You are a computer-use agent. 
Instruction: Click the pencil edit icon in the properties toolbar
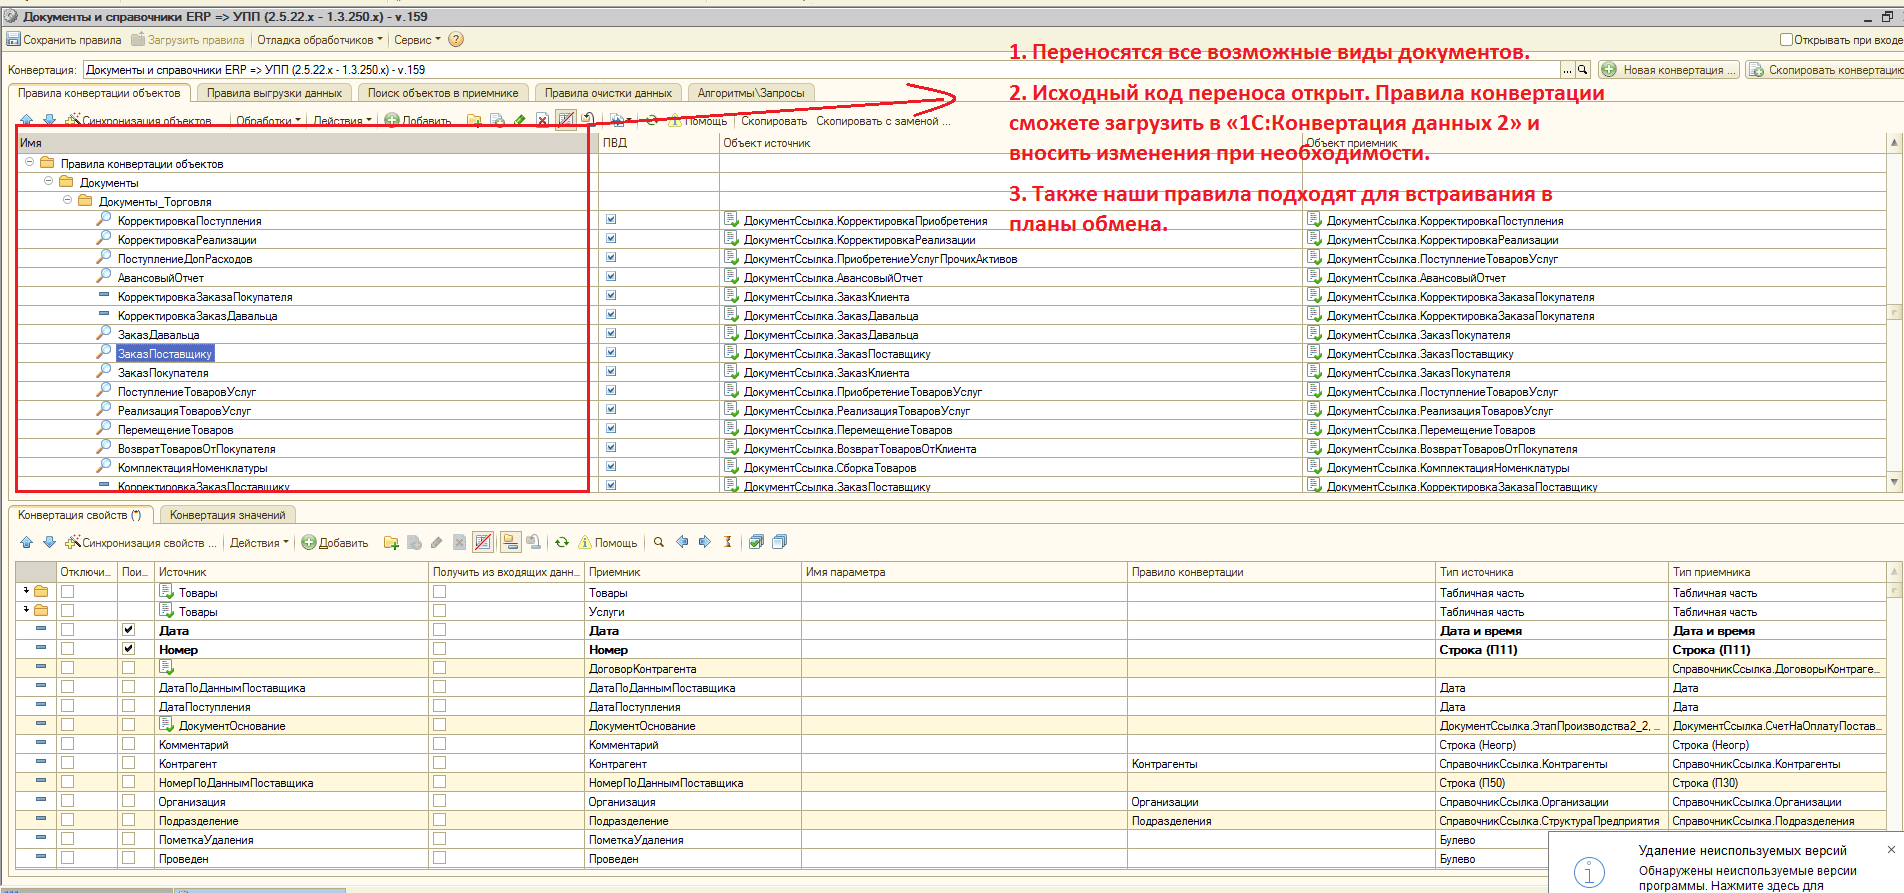pyautogui.click(x=437, y=542)
